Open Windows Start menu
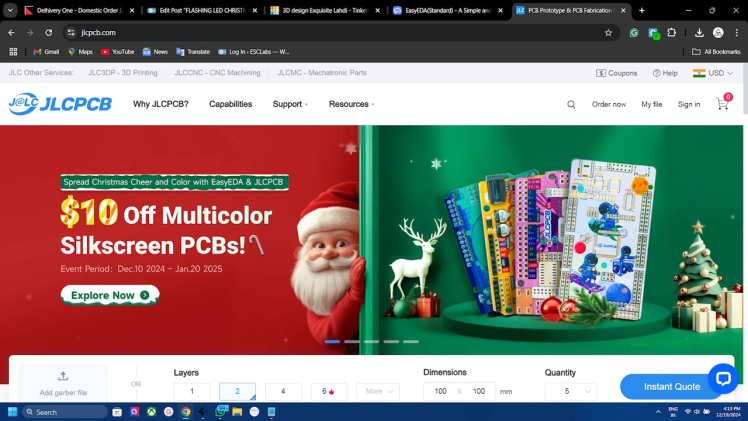Image resolution: width=748 pixels, height=421 pixels. point(12,411)
